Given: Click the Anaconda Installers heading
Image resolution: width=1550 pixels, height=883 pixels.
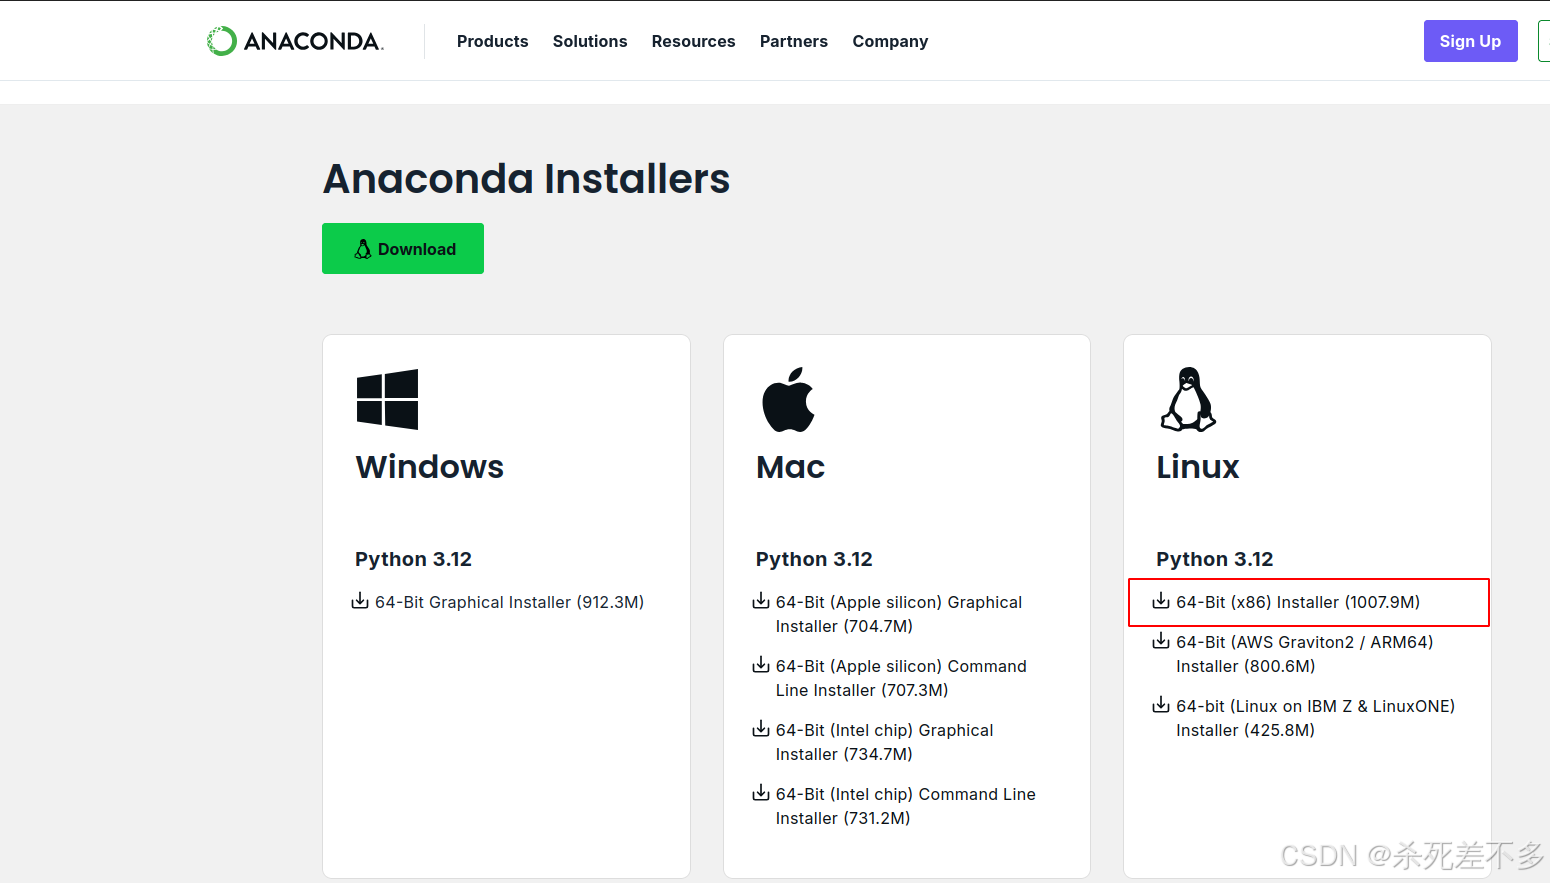Looking at the screenshot, I should pos(526,179).
